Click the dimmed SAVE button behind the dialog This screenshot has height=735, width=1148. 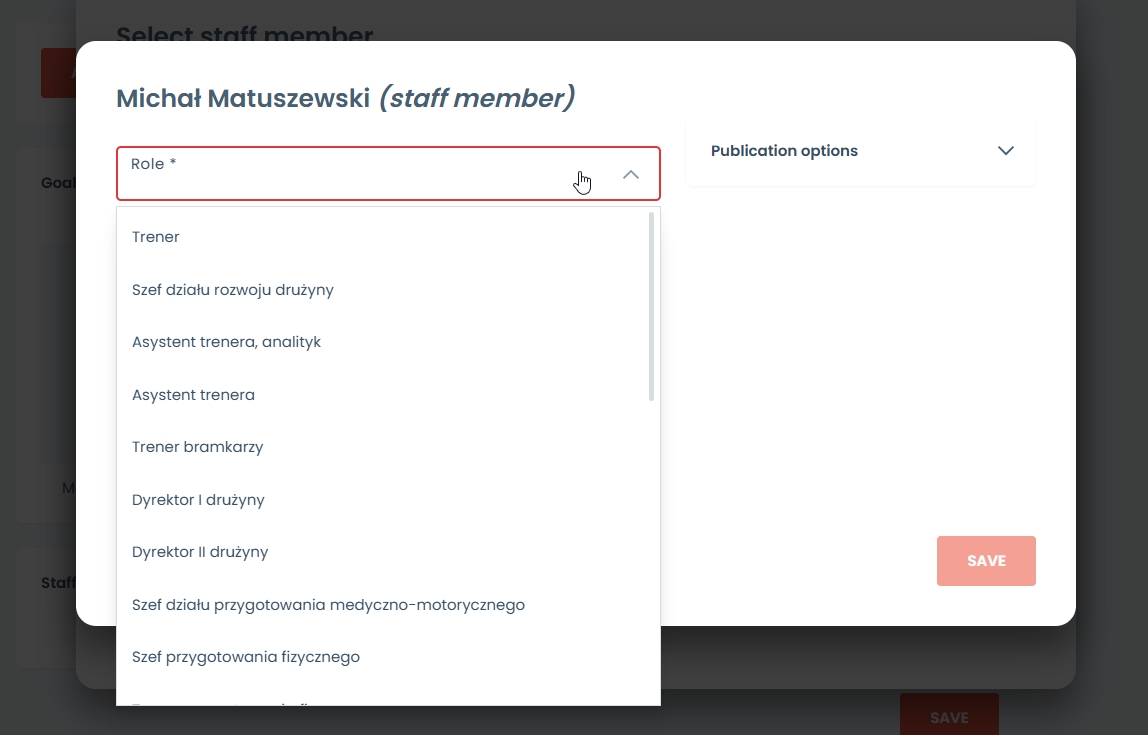tap(948, 716)
